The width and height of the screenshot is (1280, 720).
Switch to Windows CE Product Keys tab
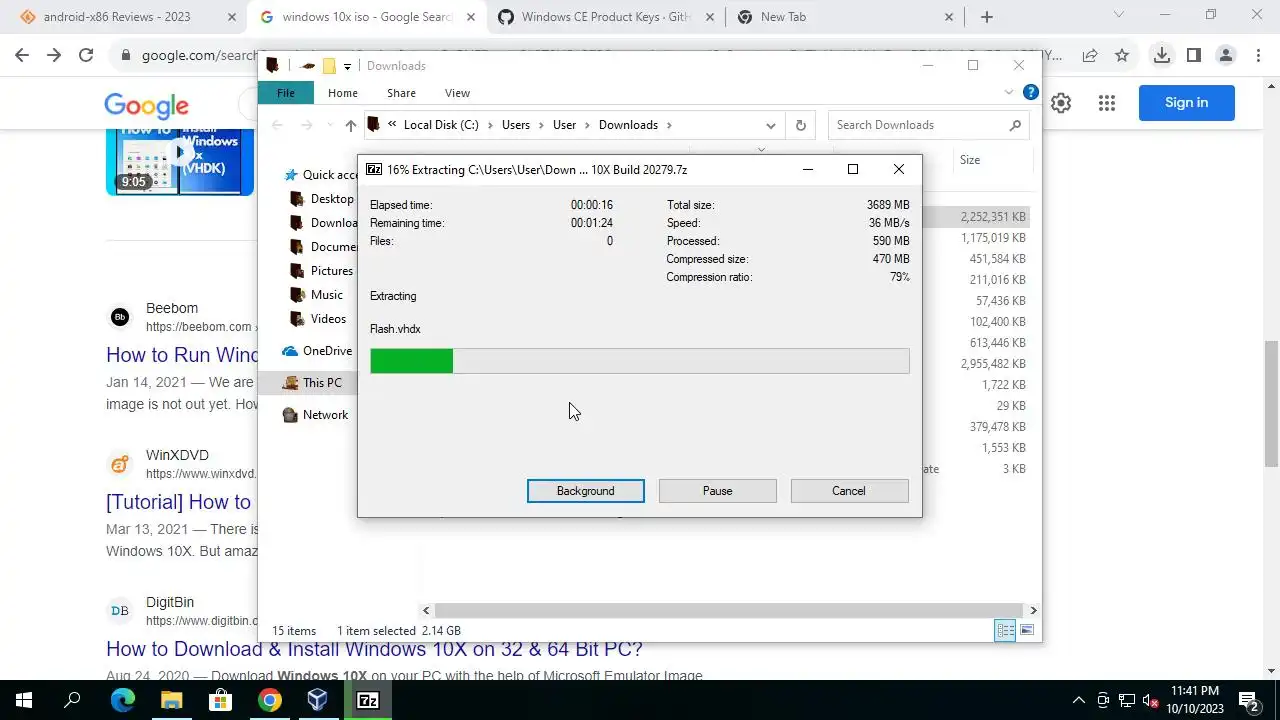point(605,17)
